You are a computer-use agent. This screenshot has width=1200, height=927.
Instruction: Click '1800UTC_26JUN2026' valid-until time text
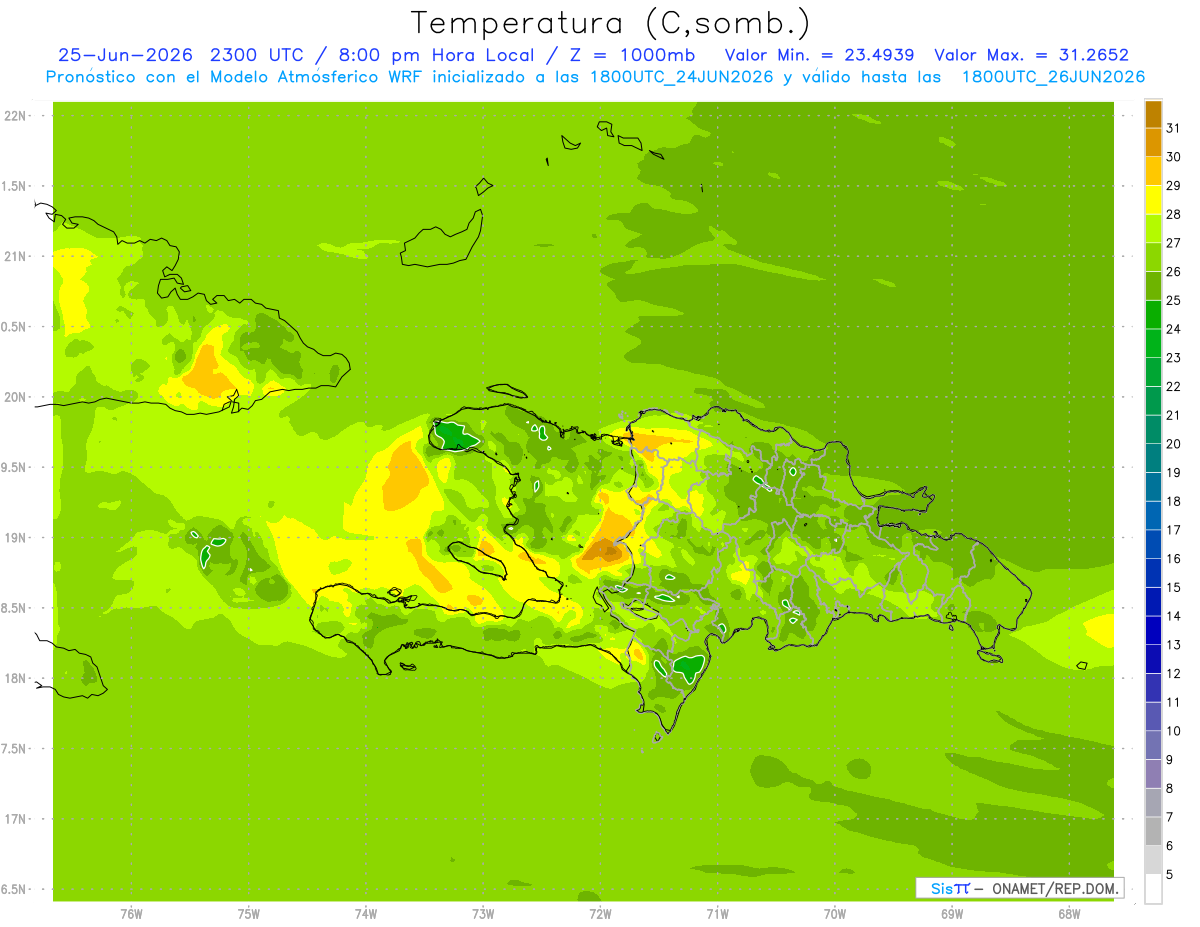[x=1054, y=77]
